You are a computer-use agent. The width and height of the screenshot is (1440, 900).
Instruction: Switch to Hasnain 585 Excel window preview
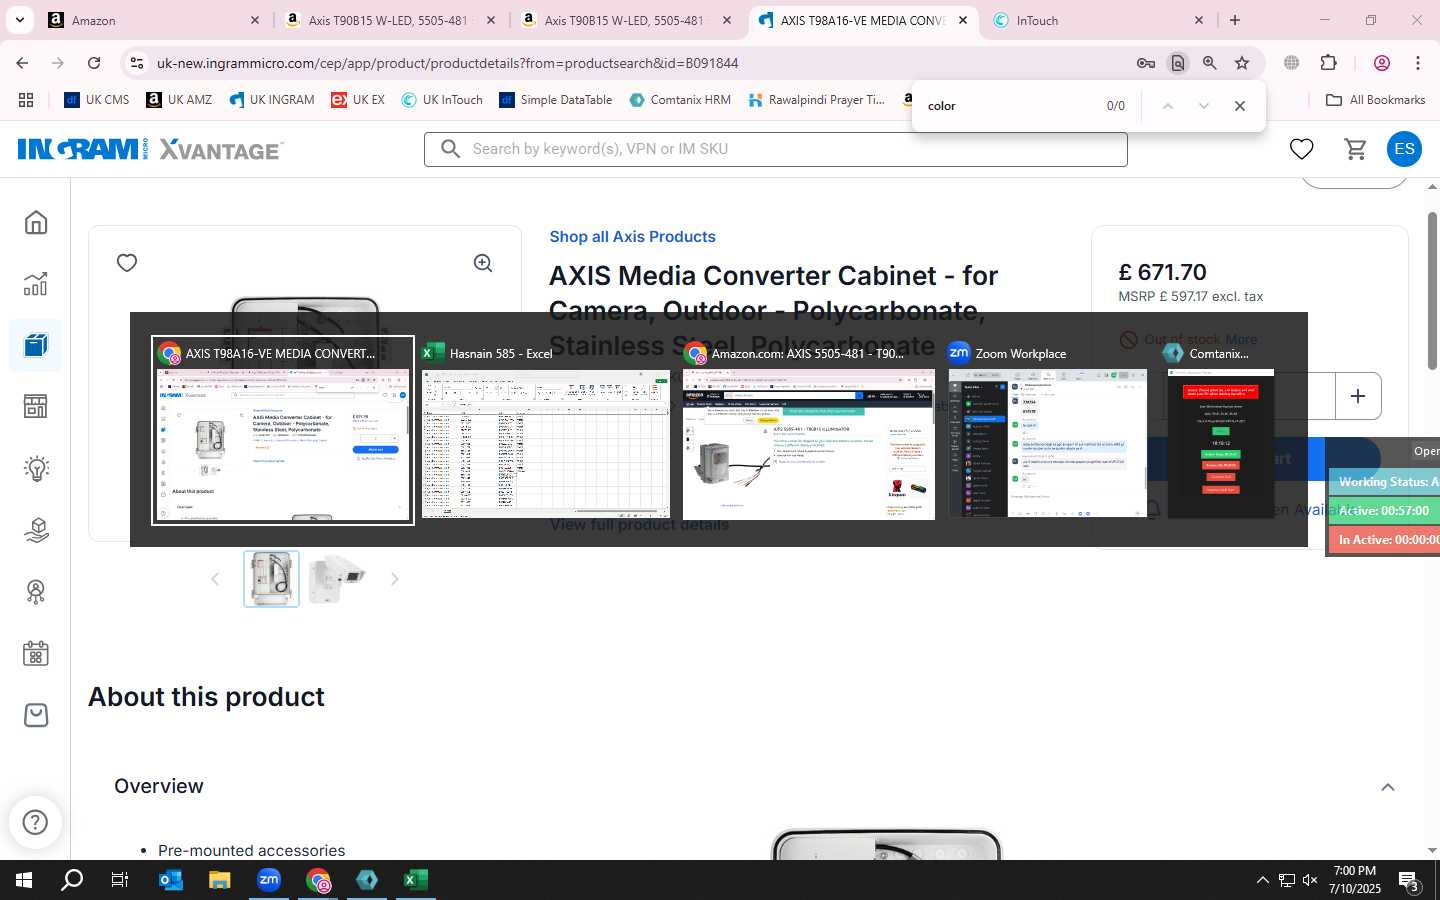click(545, 431)
